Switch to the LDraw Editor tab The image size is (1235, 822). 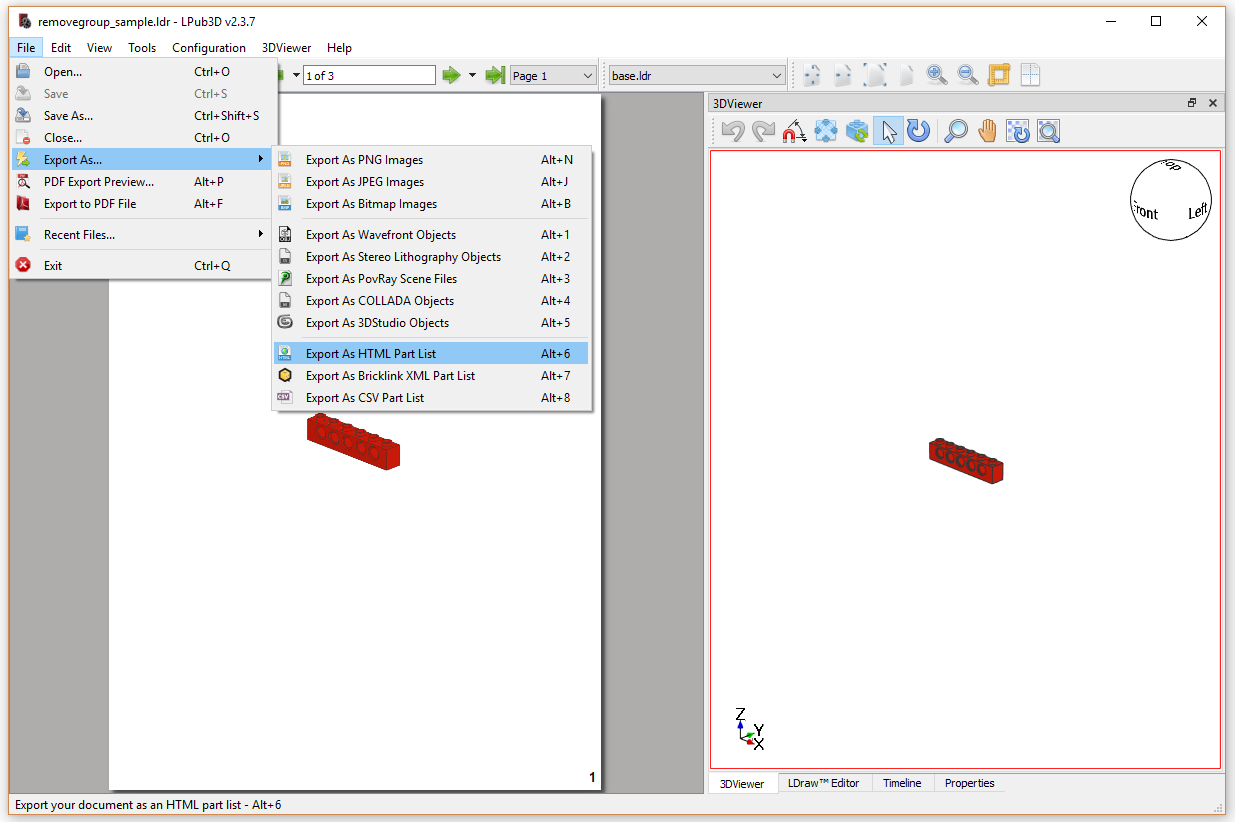[825, 783]
